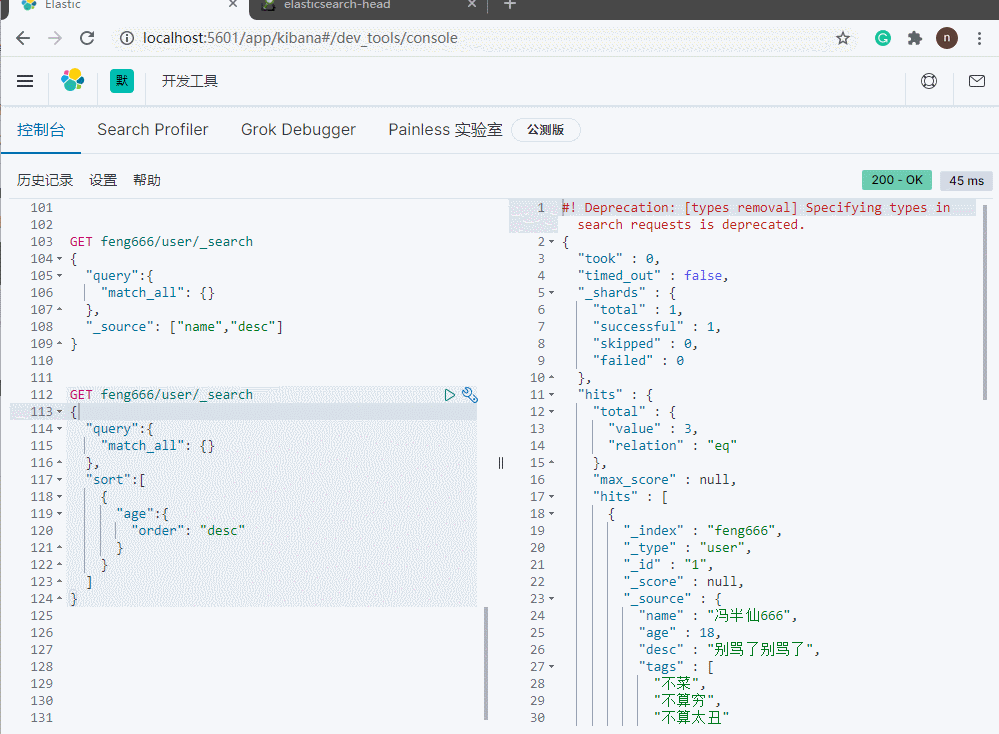Click the "_source" line with name and desc
Image resolution: width=999 pixels, height=734 pixels.
pos(184,327)
